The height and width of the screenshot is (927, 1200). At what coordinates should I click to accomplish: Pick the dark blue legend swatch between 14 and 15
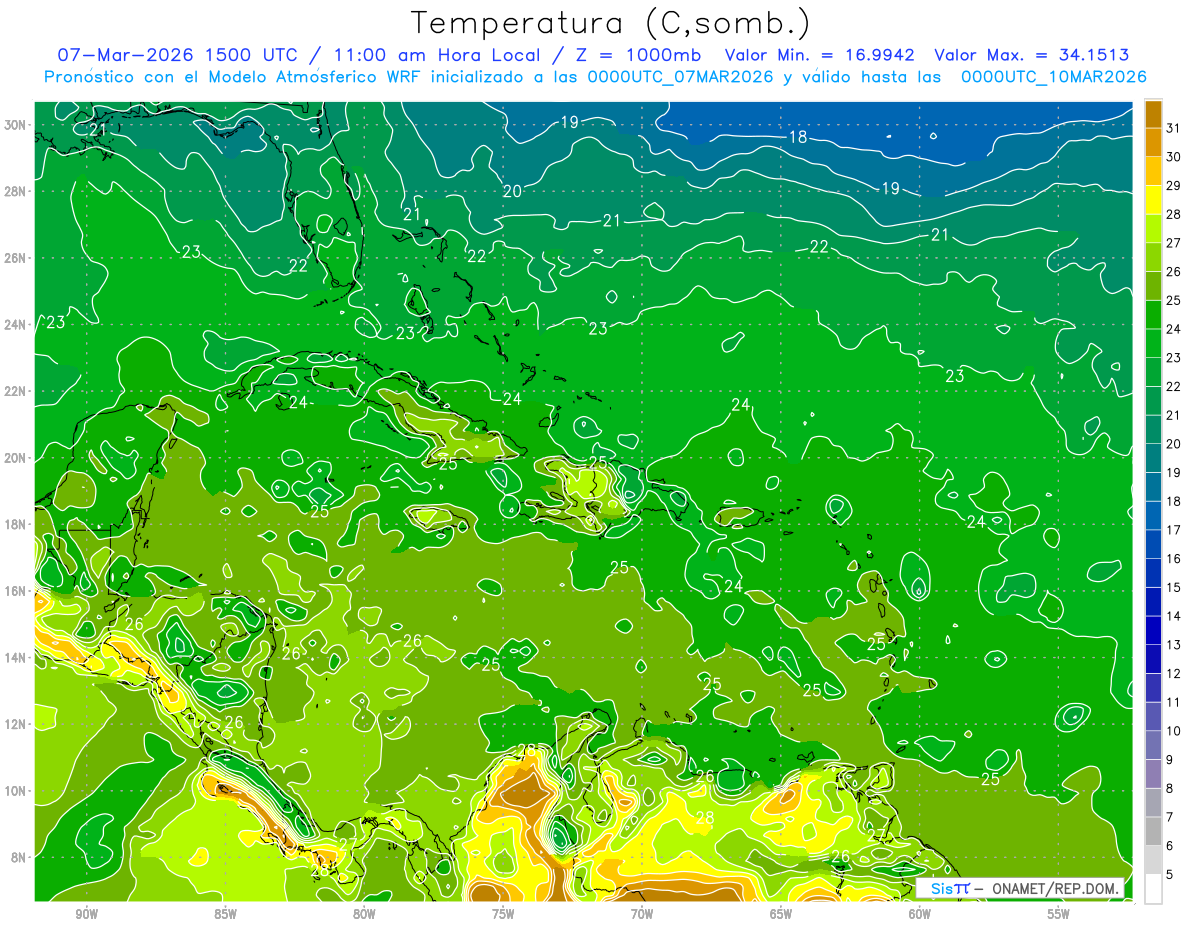[1153, 602]
